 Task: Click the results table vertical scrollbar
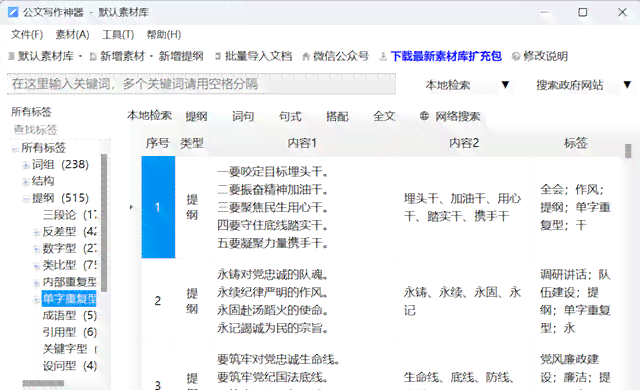point(628,151)
